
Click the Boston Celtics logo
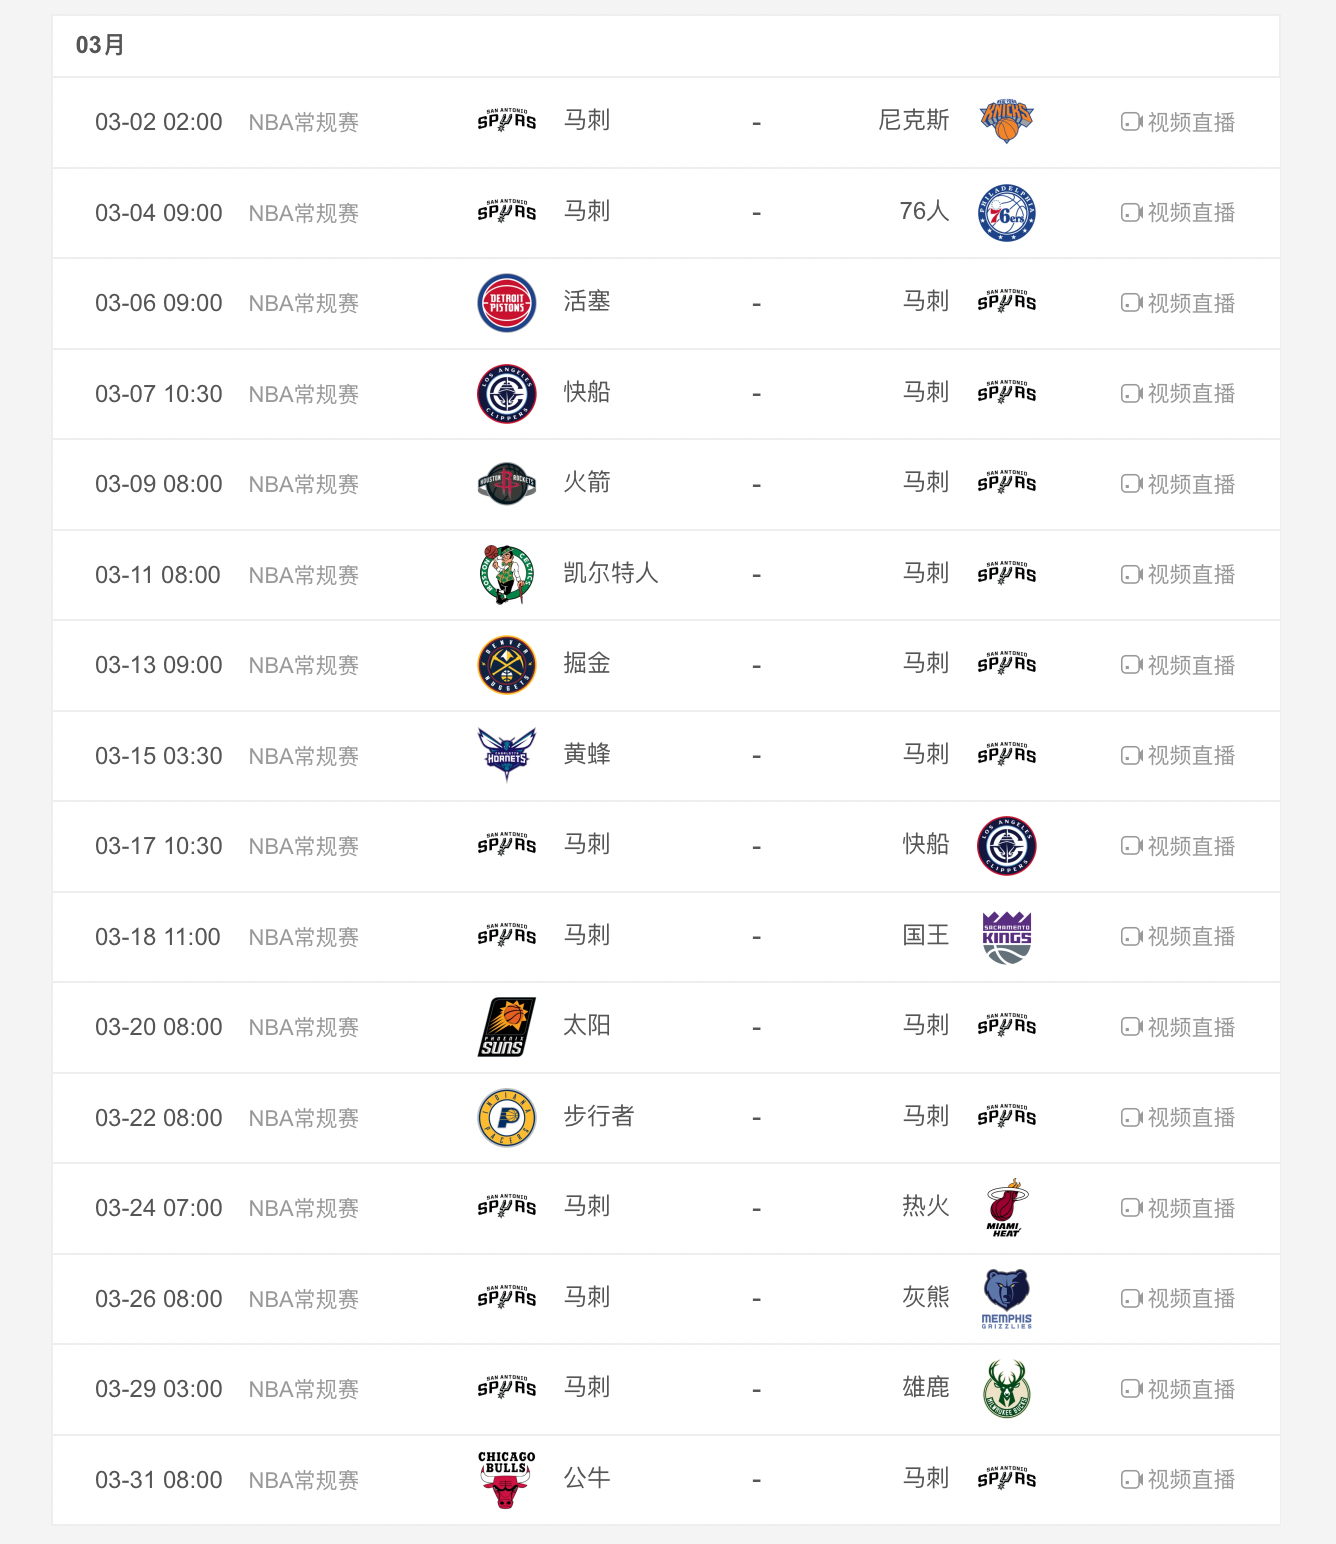pos(507,575)
